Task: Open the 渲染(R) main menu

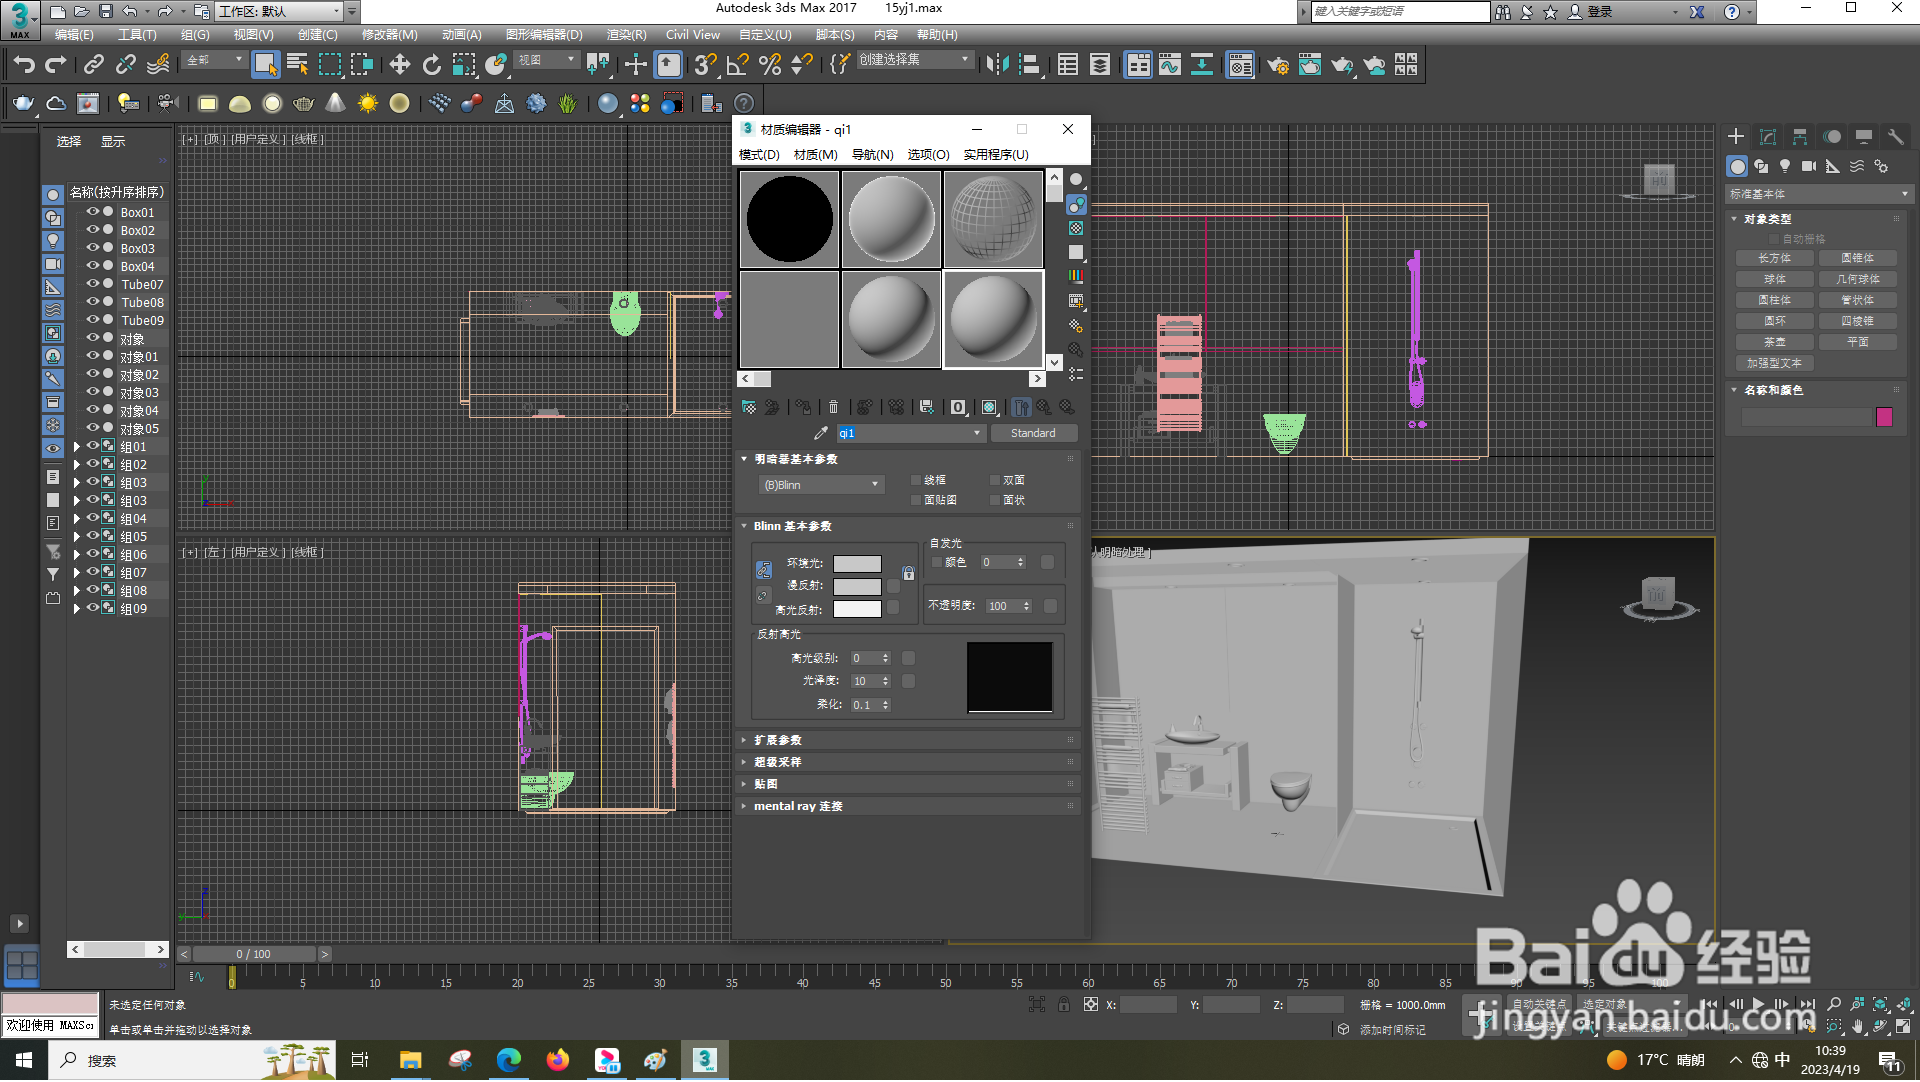Action: pos(627,34)
